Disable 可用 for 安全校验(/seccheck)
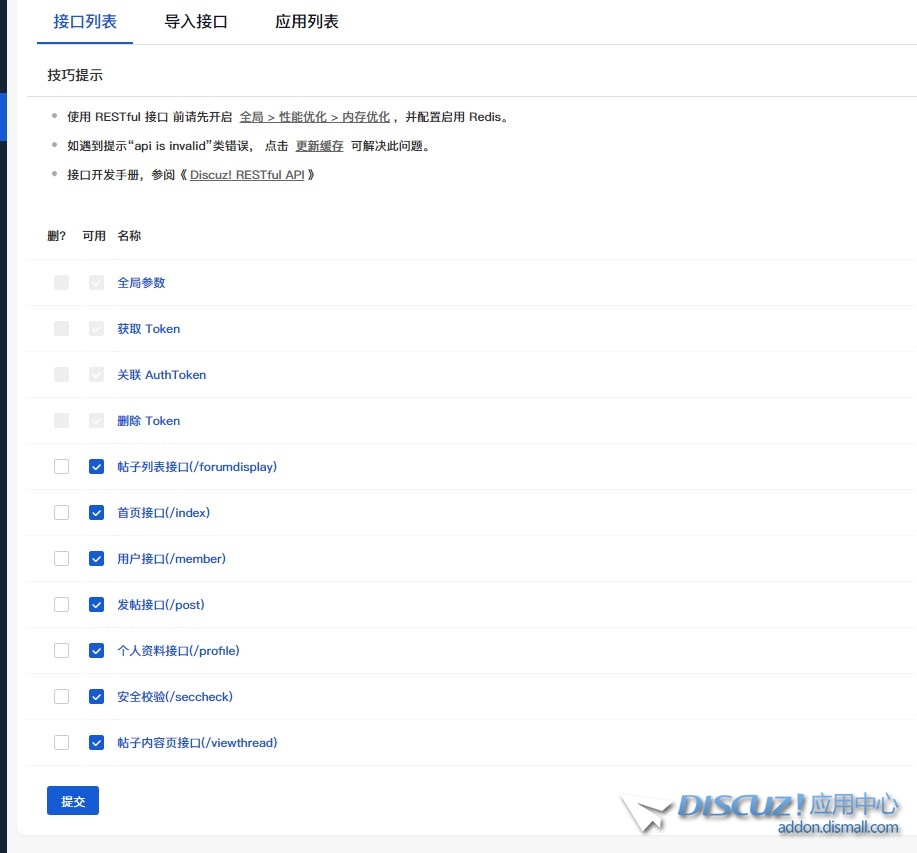917x853 pixels. coord(96,697)
